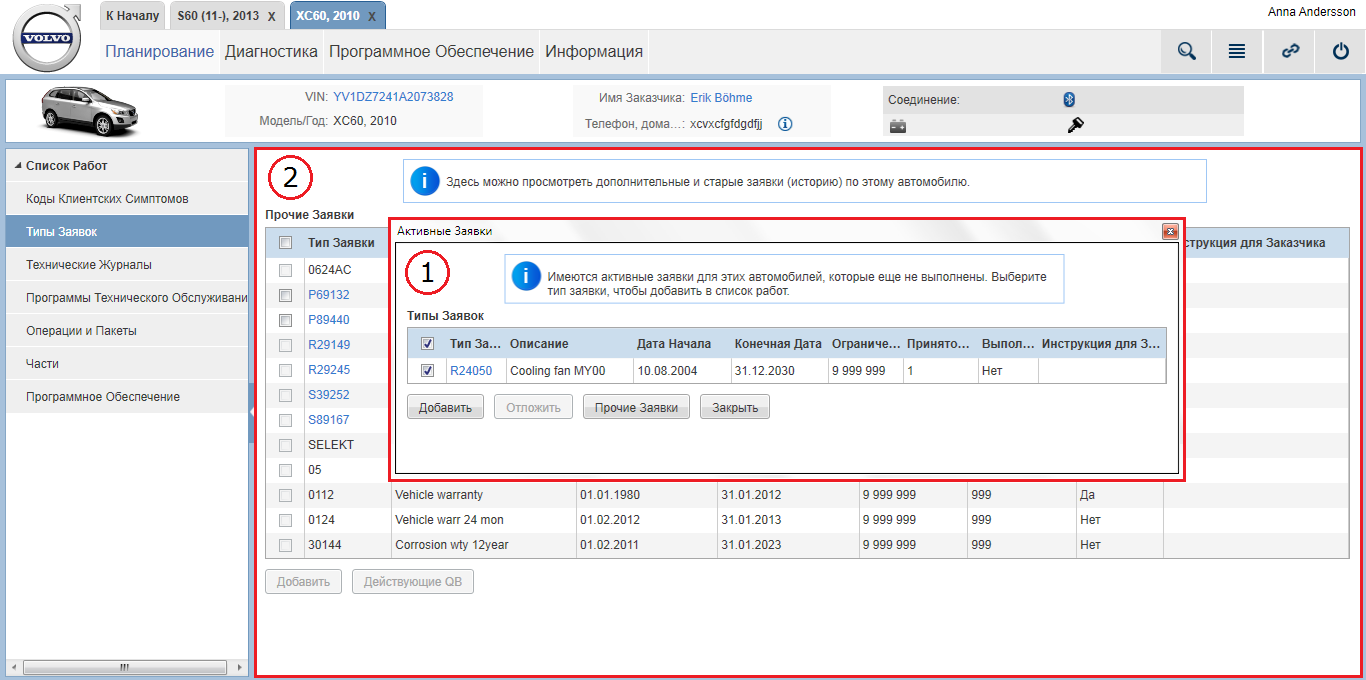Open the Информация menu
Screen dimensions: 1366x680
(x=594, y=52)
